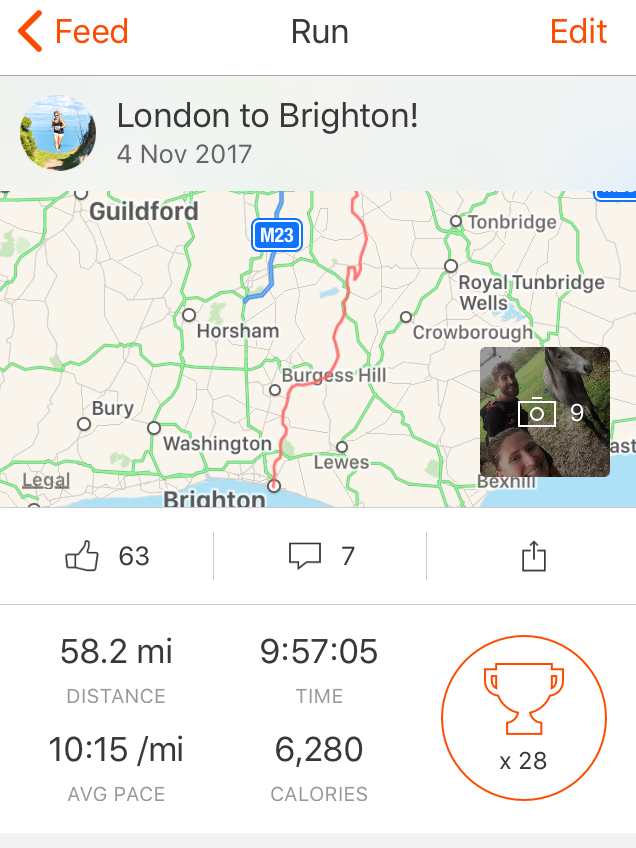Image resolution: width=636 pixels, height=848 pixels.
Task: Open the runner's profile avatar
Action: [58, 133]
